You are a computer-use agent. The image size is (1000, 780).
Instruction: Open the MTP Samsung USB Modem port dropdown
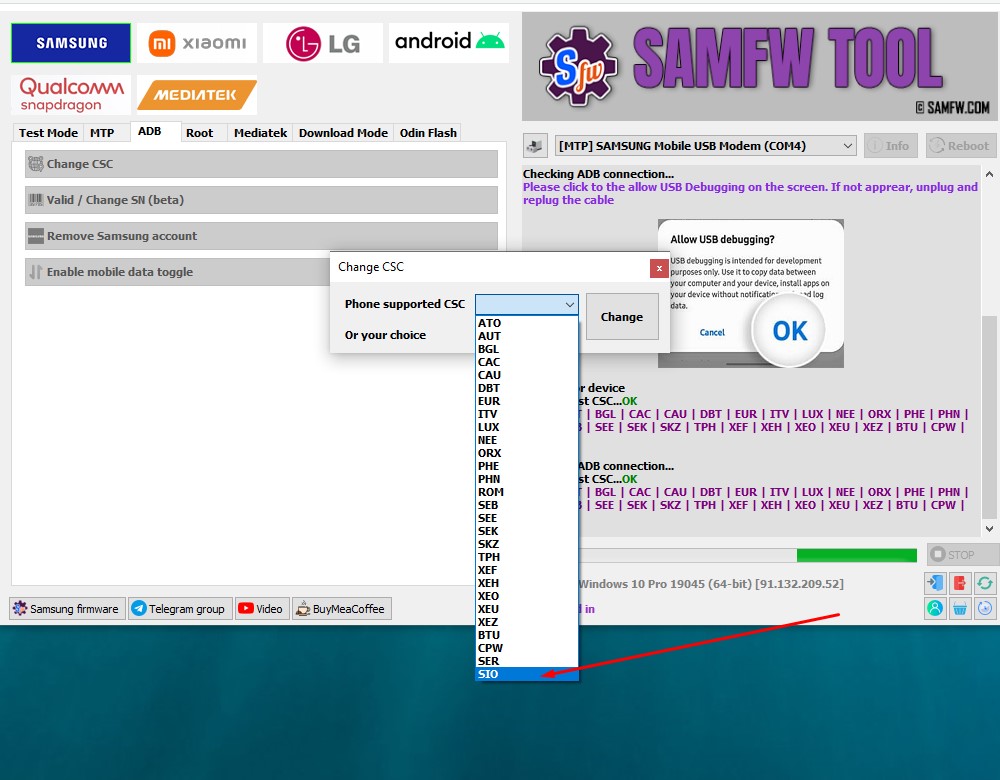click(x=705, y=146)
